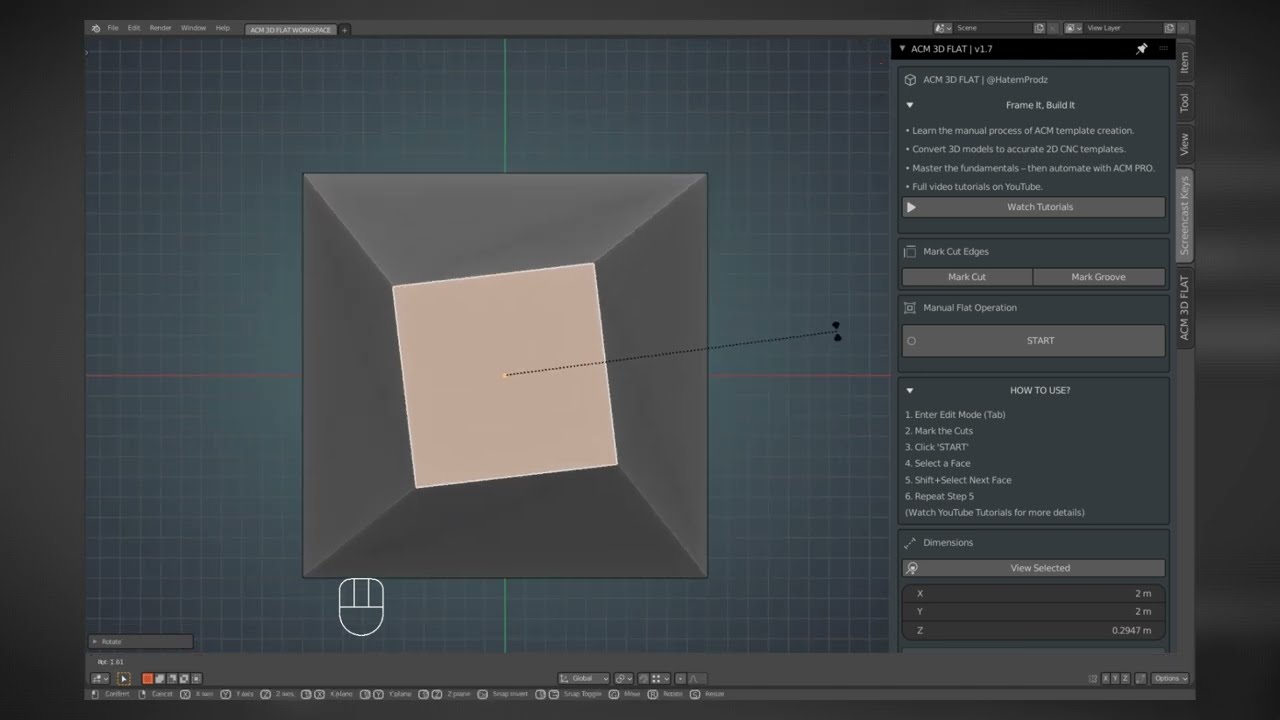Image resolution: width=1280 pixels, height=720 pixels.
Task: Open the snap element dropdown
Action: coord(660,678)
